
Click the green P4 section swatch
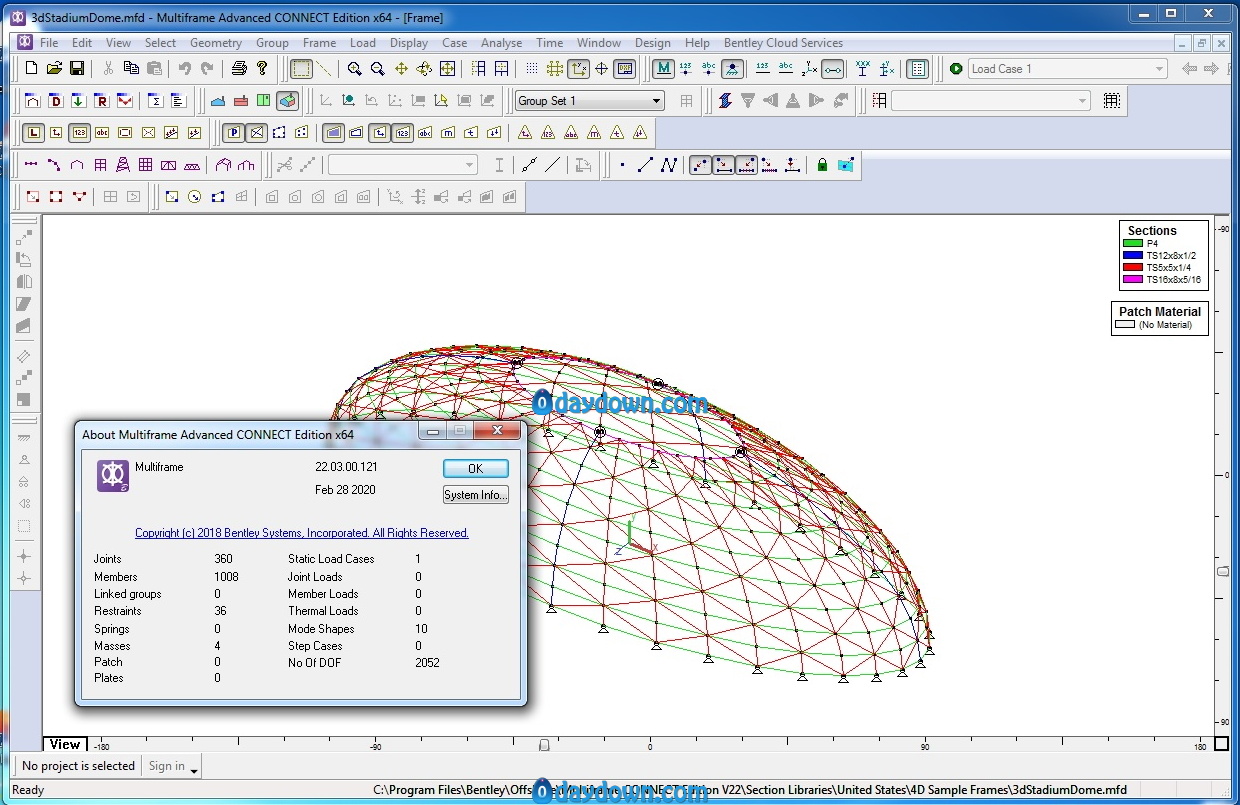(x=1132, y=244)
